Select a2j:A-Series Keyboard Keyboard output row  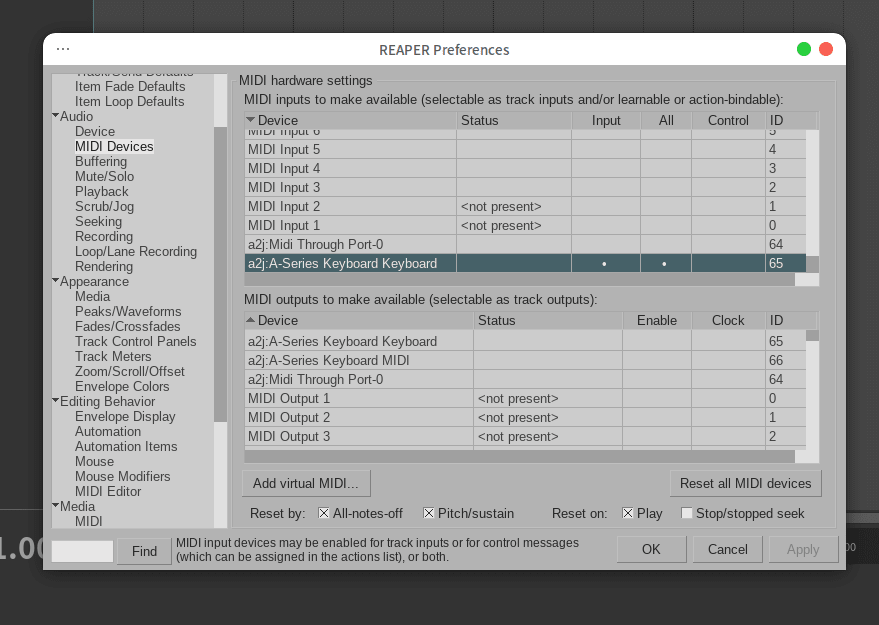(525, 341)
